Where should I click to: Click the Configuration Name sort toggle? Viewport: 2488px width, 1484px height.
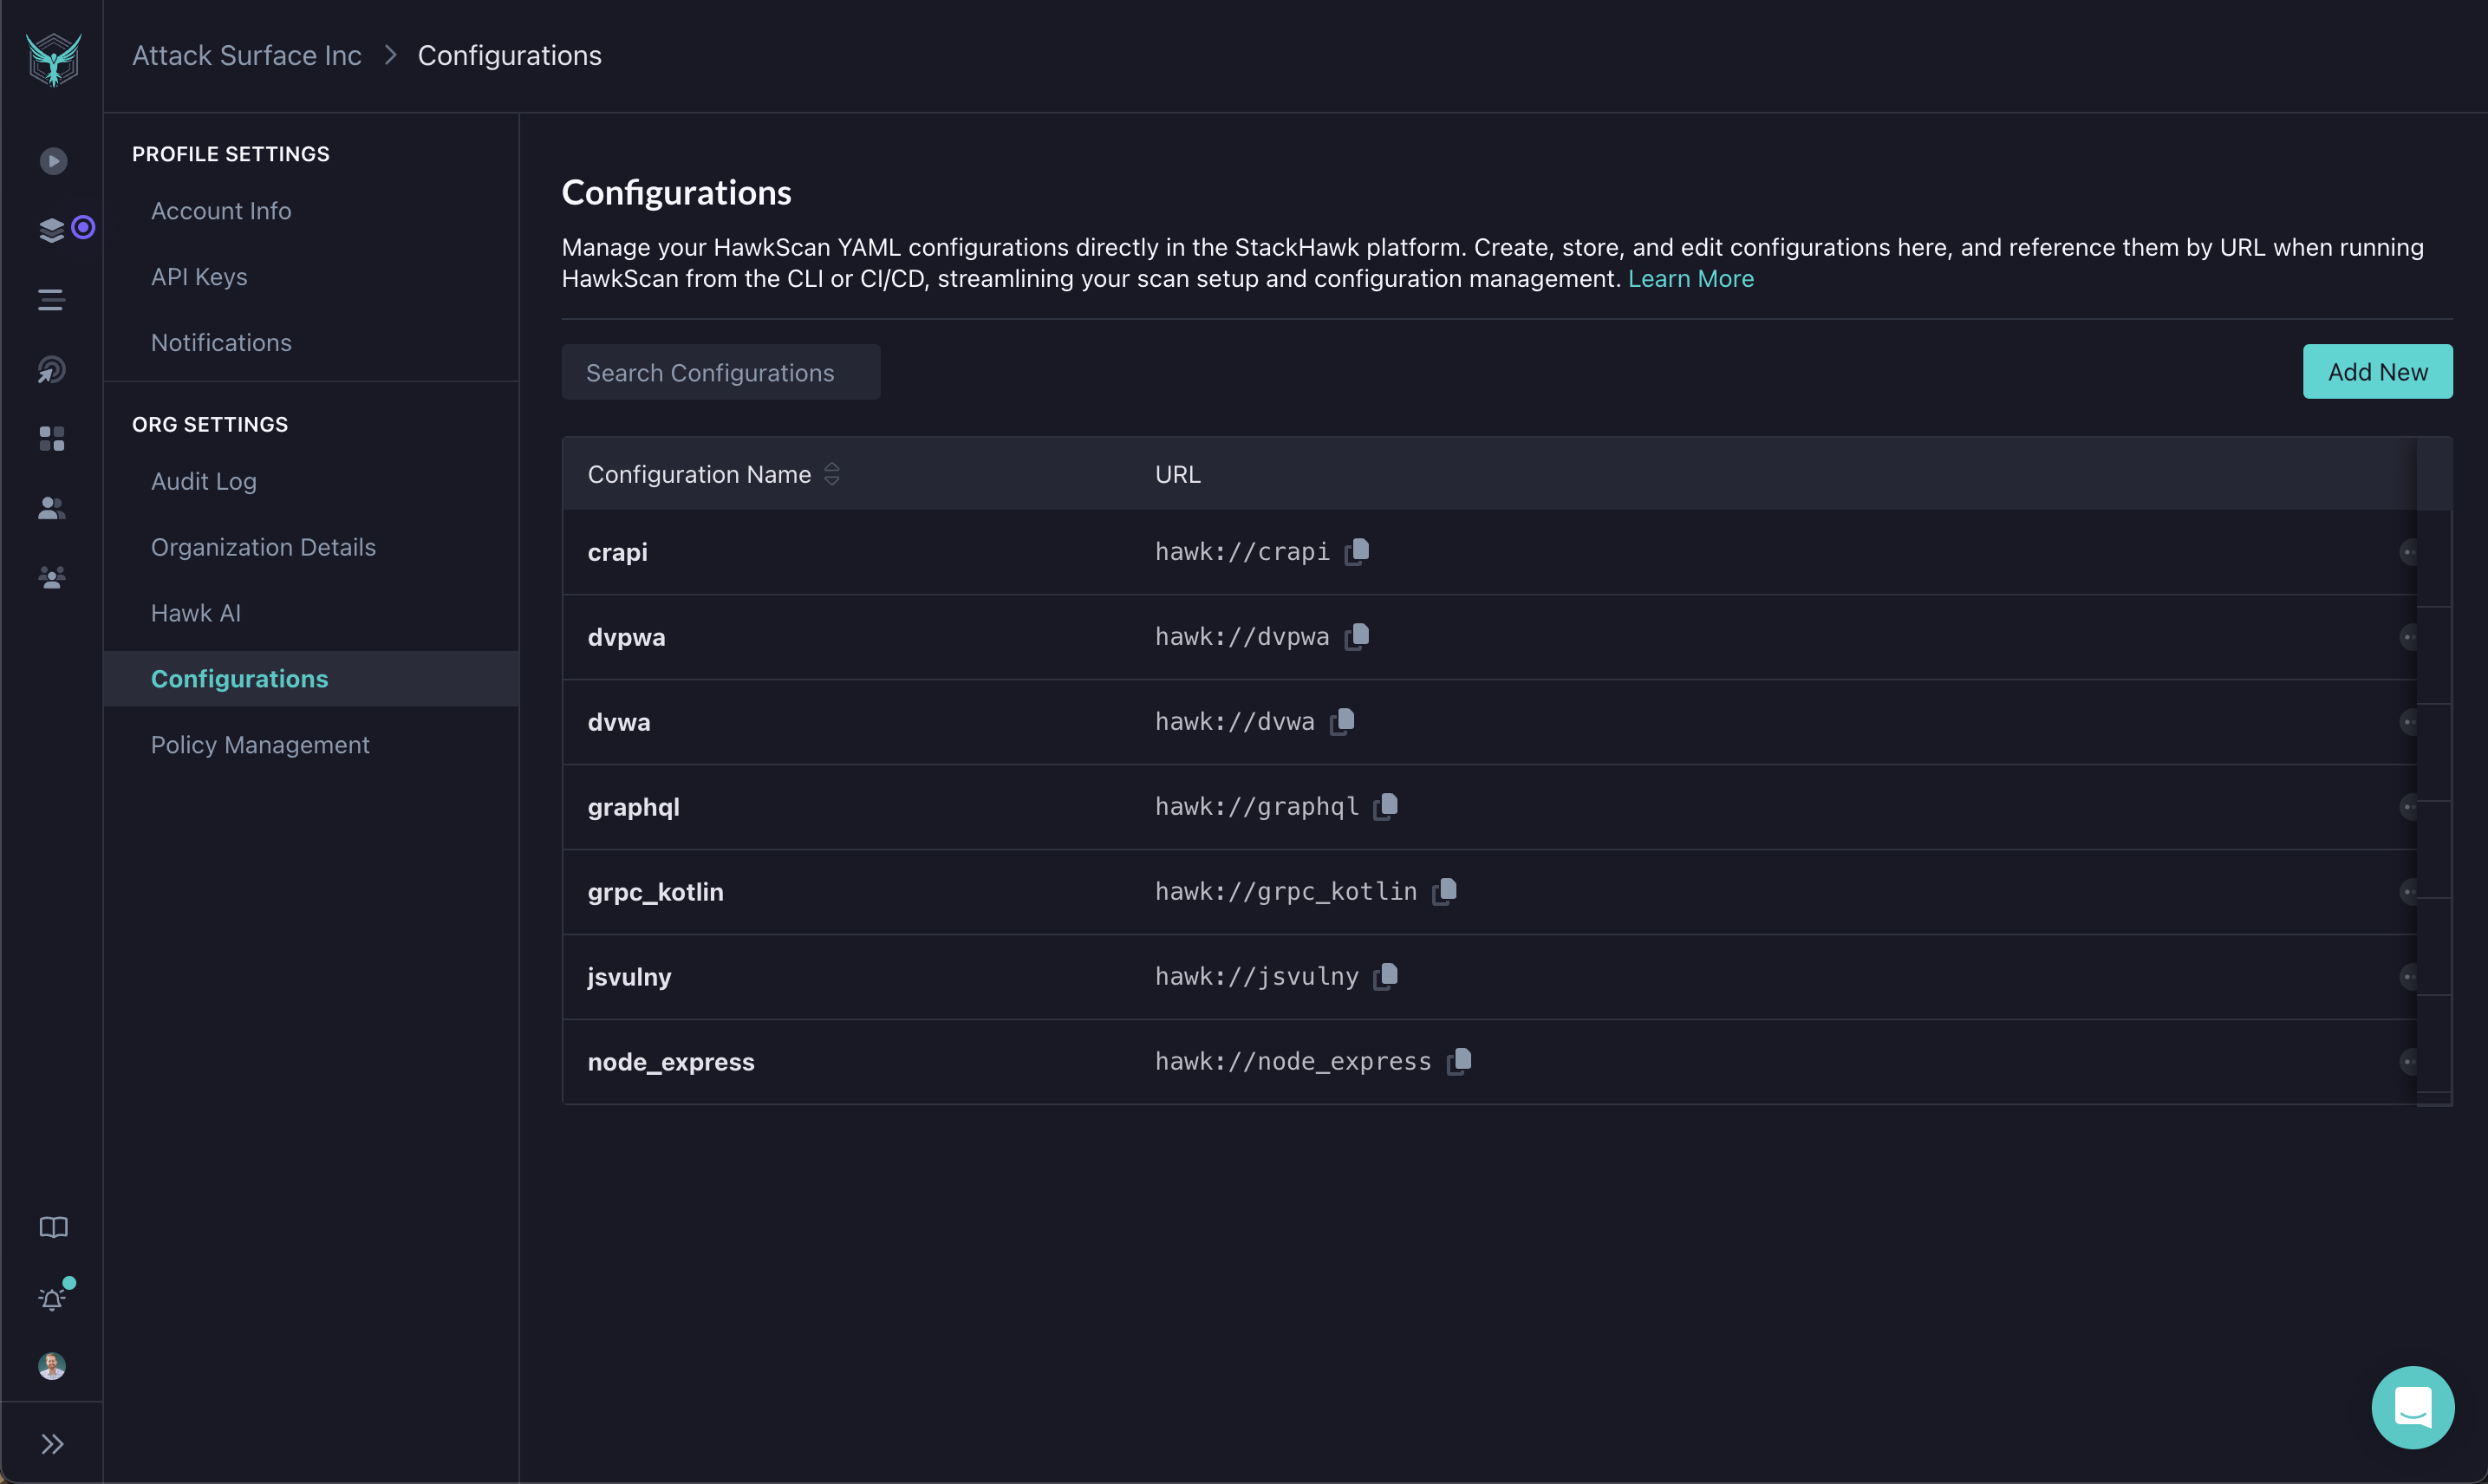830,472
